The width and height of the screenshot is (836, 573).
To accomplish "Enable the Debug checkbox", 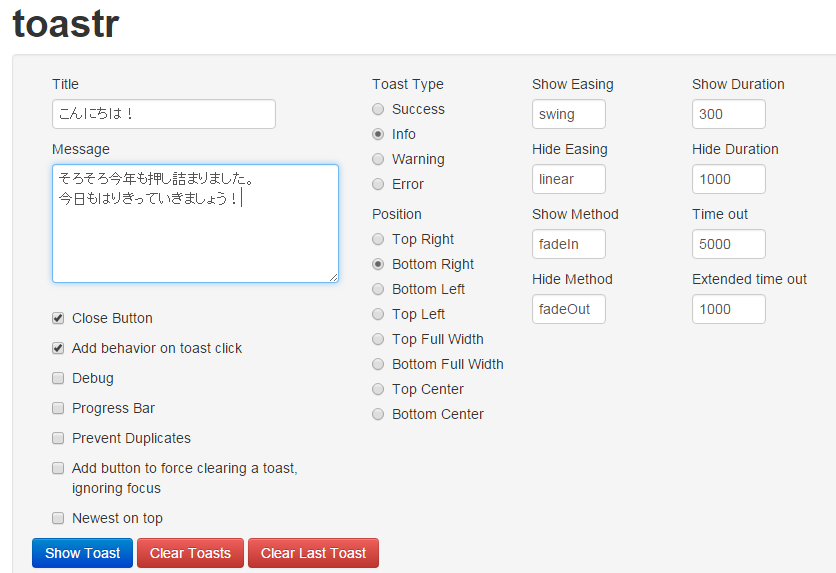I will [58, 378].
